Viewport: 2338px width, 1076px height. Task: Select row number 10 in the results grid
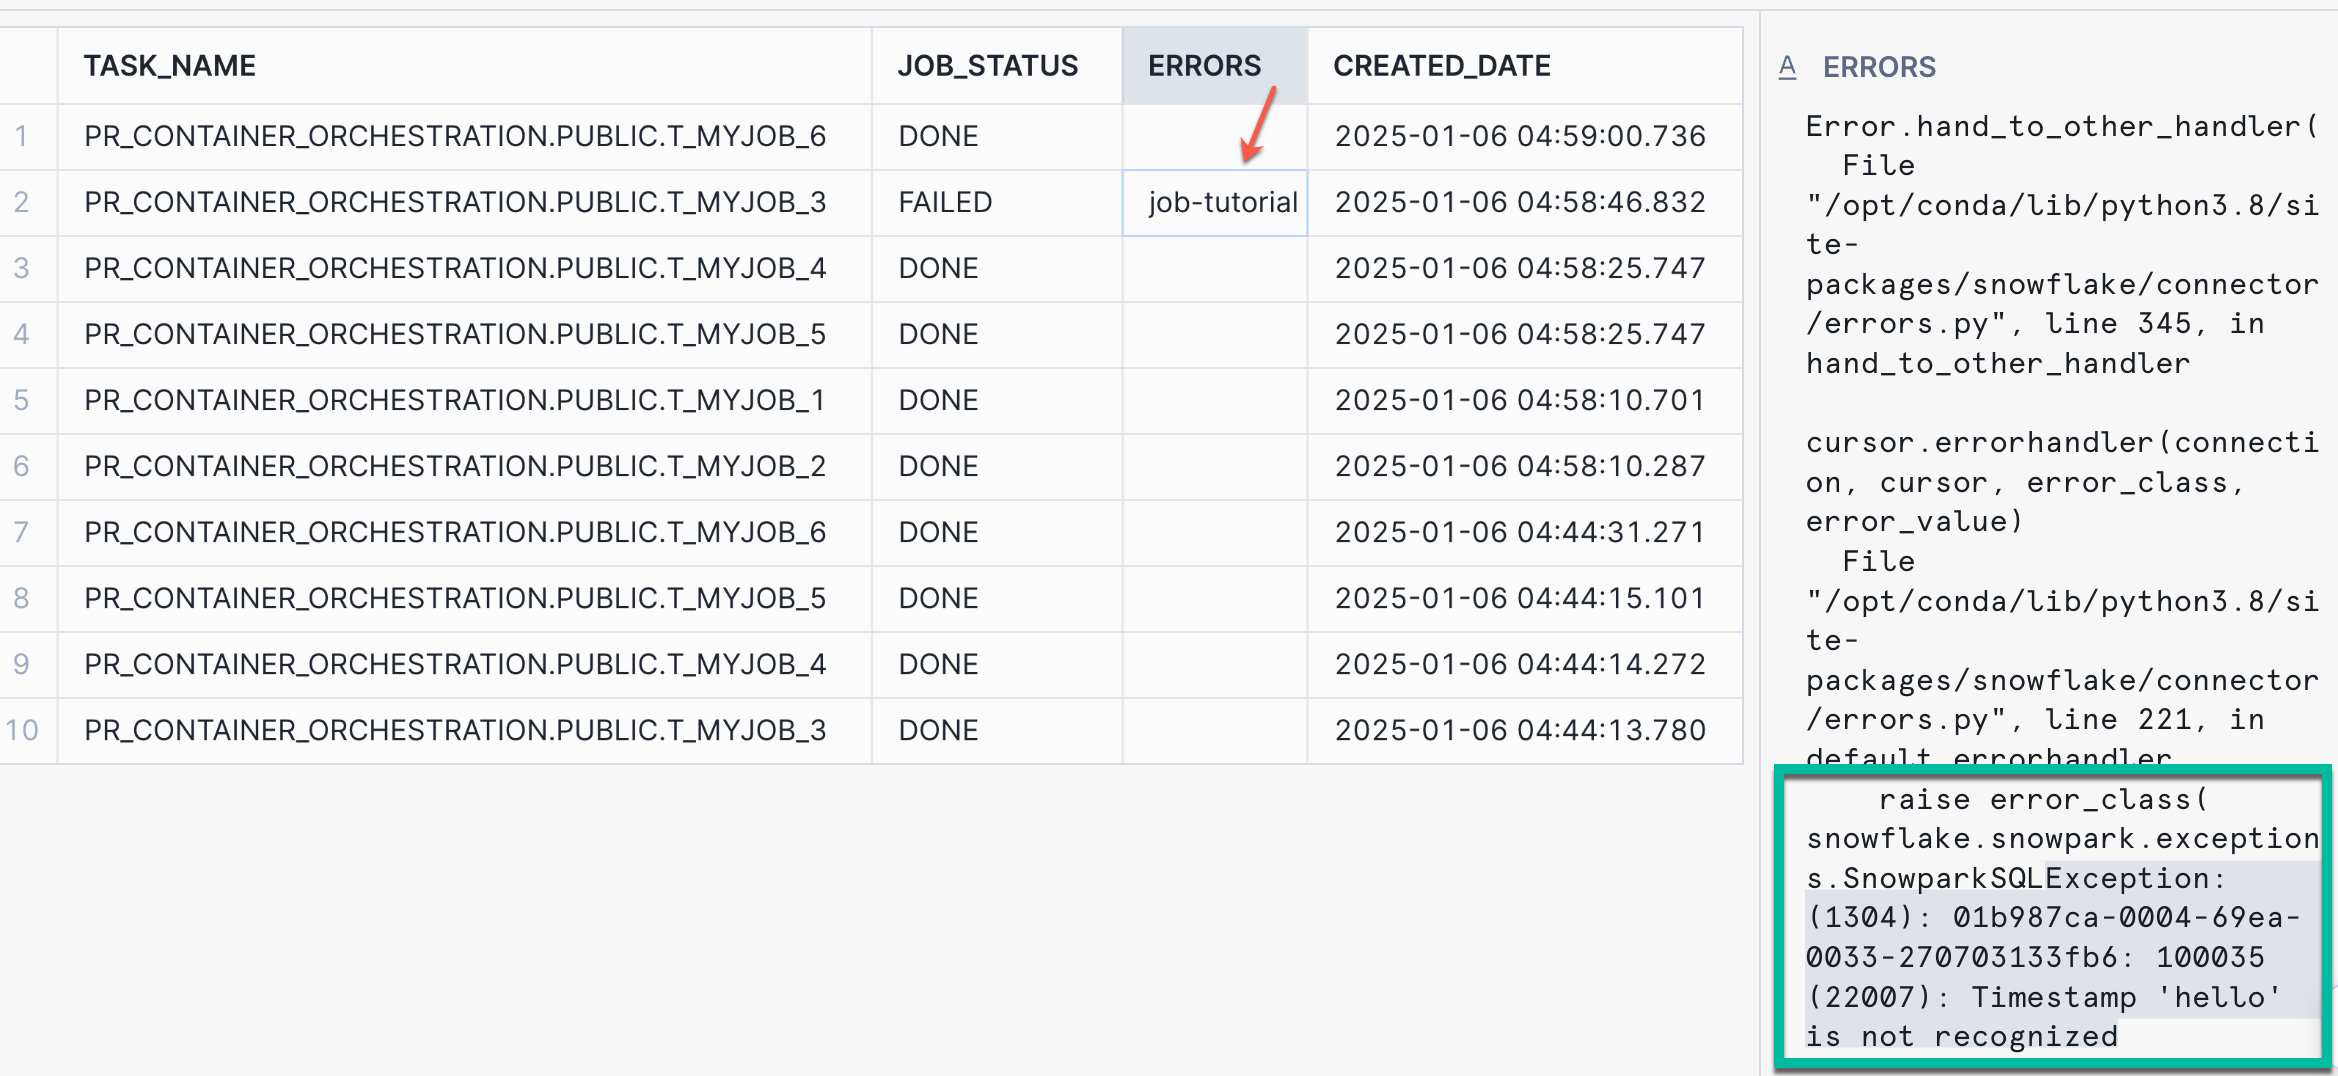(x=25, y=730)
